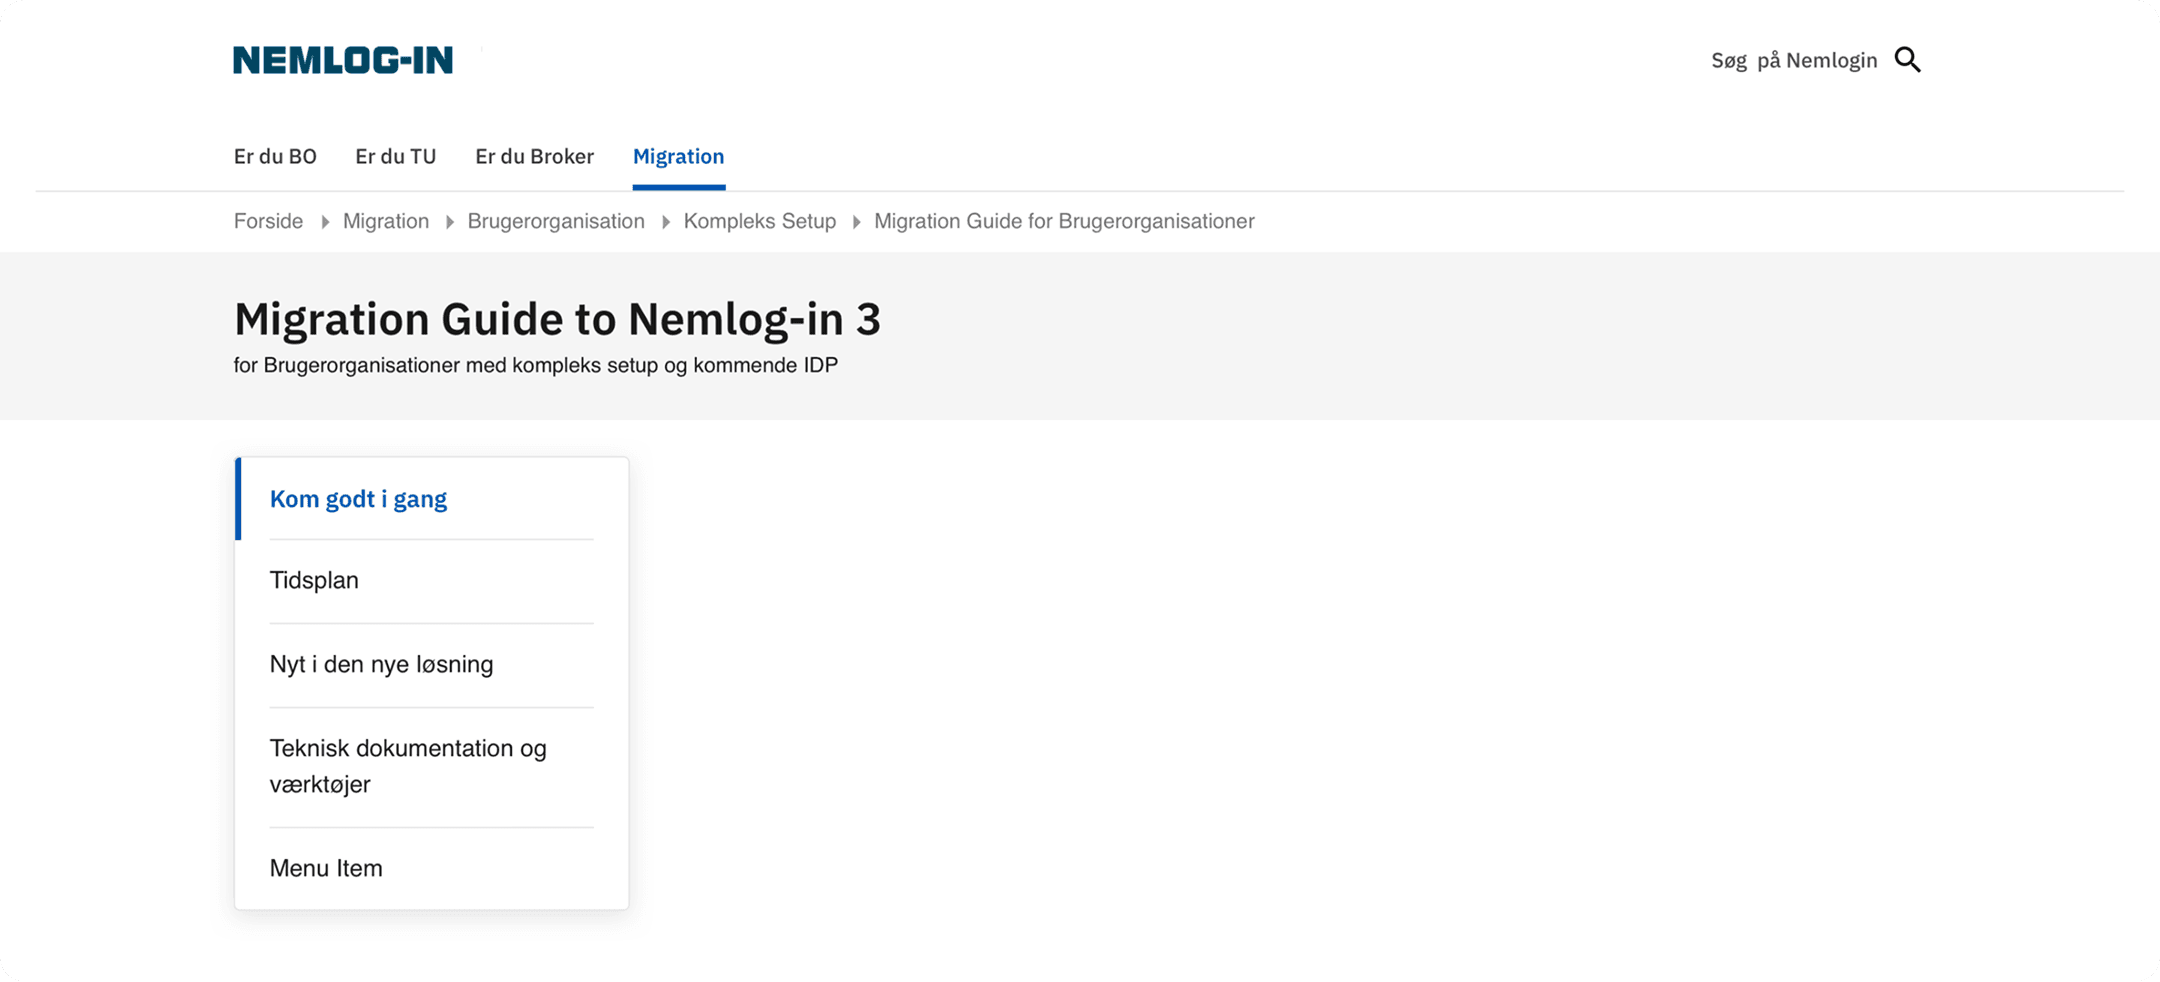Go to 'Forside' in the breadcrumb
2160x982 pixels.
tap(268, 221)
